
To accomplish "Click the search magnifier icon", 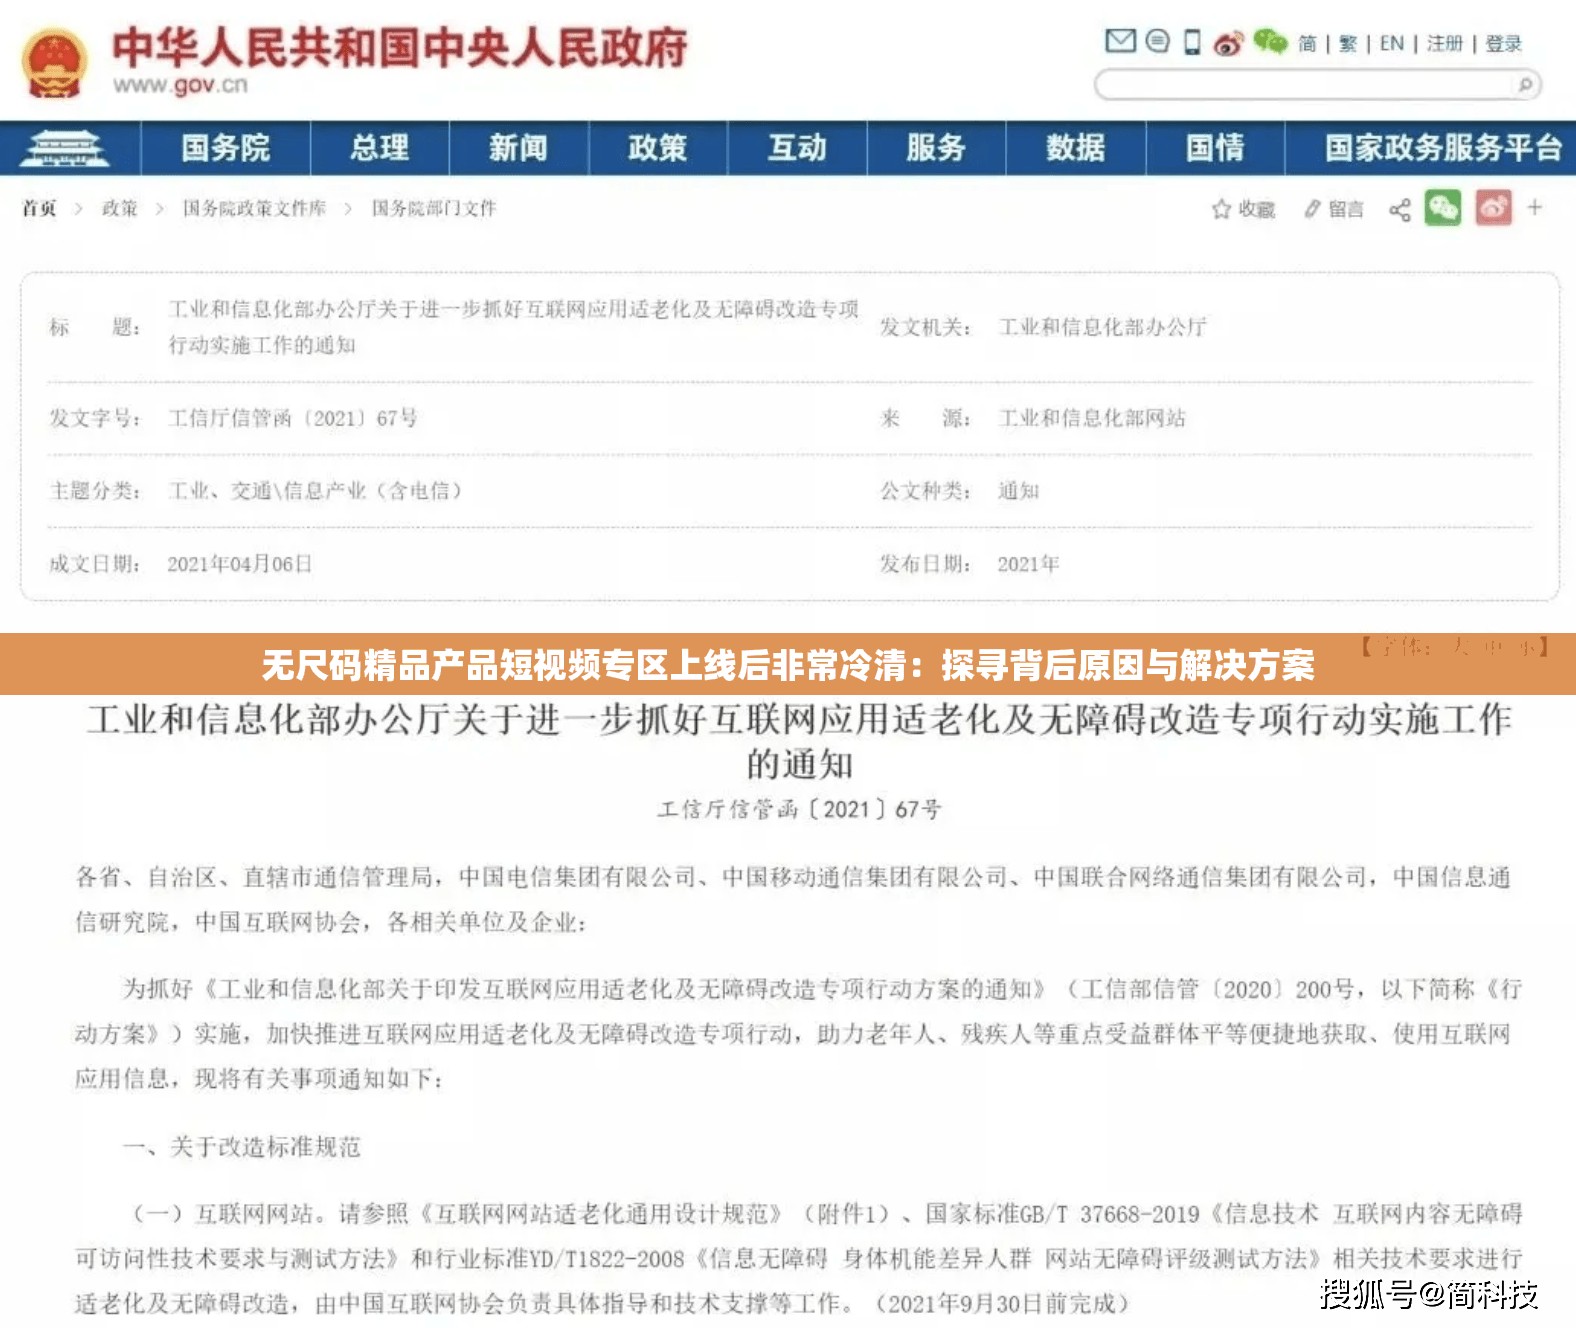I will point(1526,84).
